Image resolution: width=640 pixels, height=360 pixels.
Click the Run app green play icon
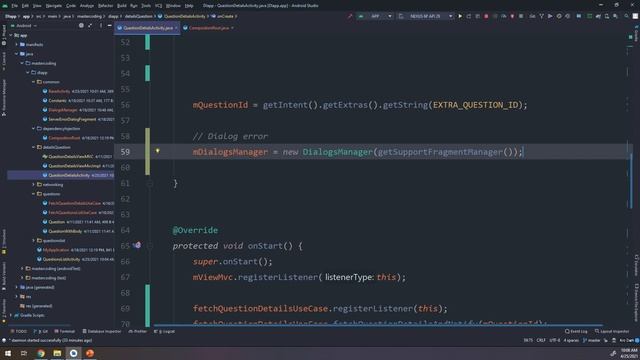[460, 16]
